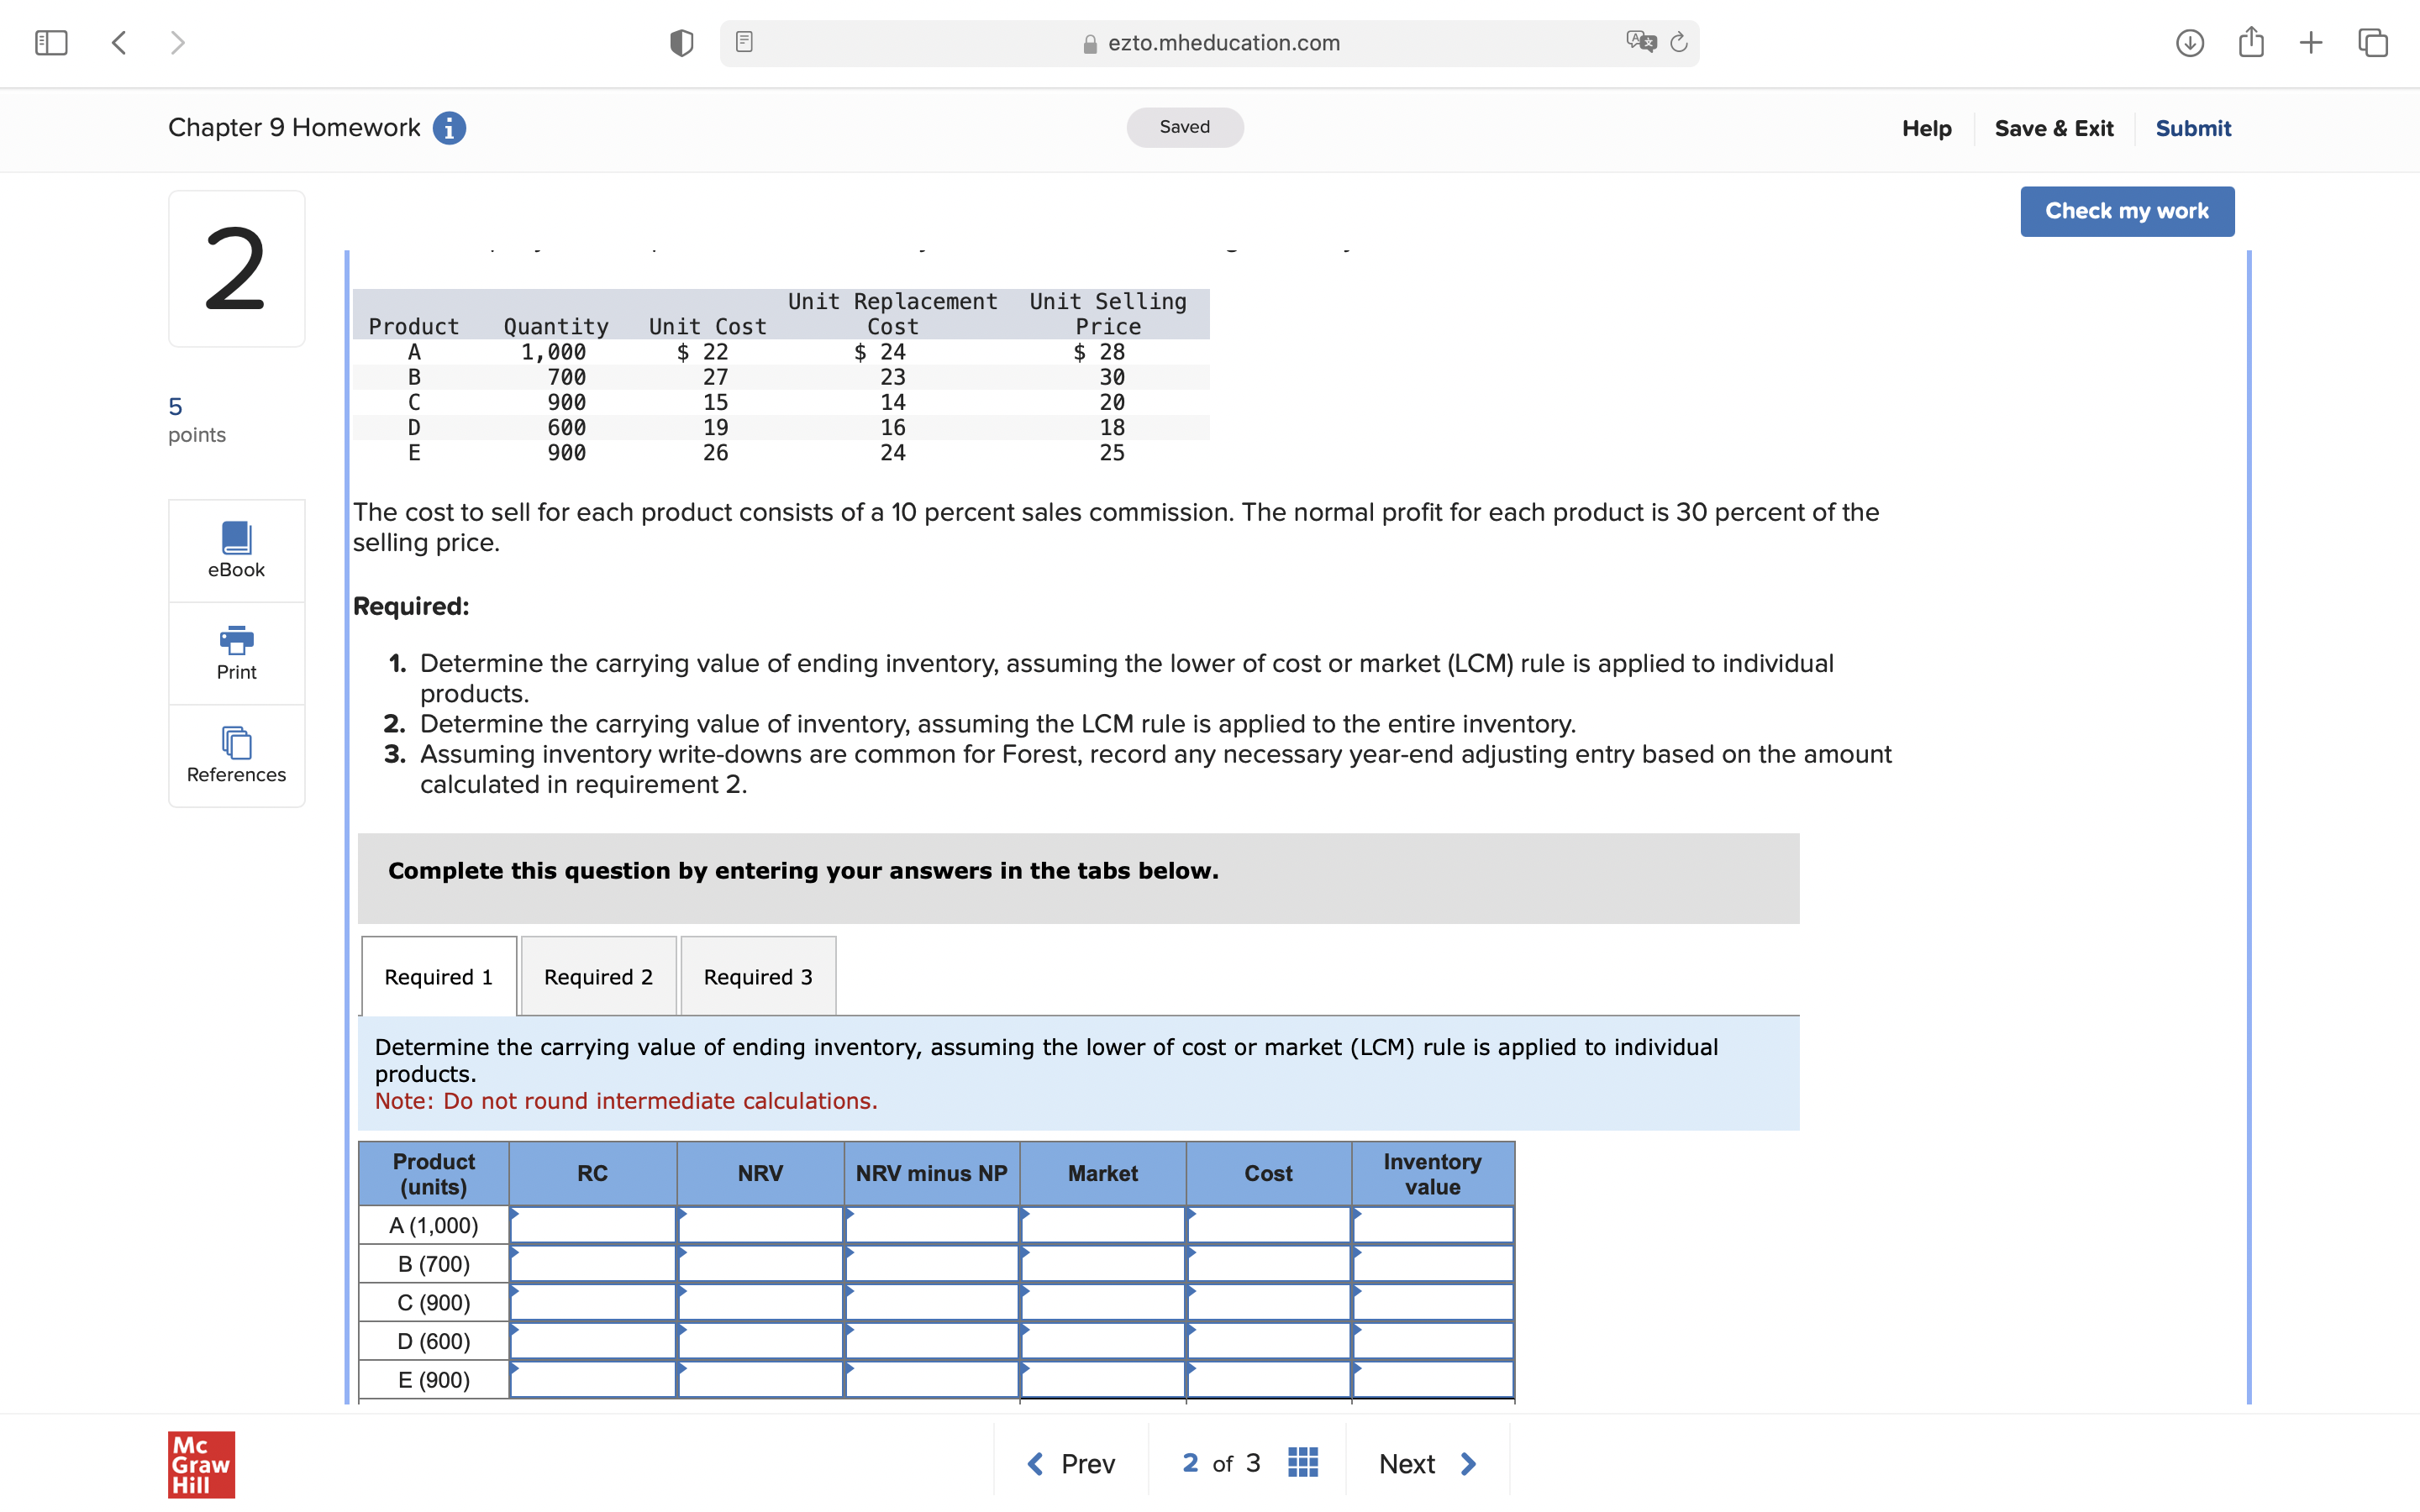
Task: Select the Required 3 tab
Action: (x=757, y=977)
